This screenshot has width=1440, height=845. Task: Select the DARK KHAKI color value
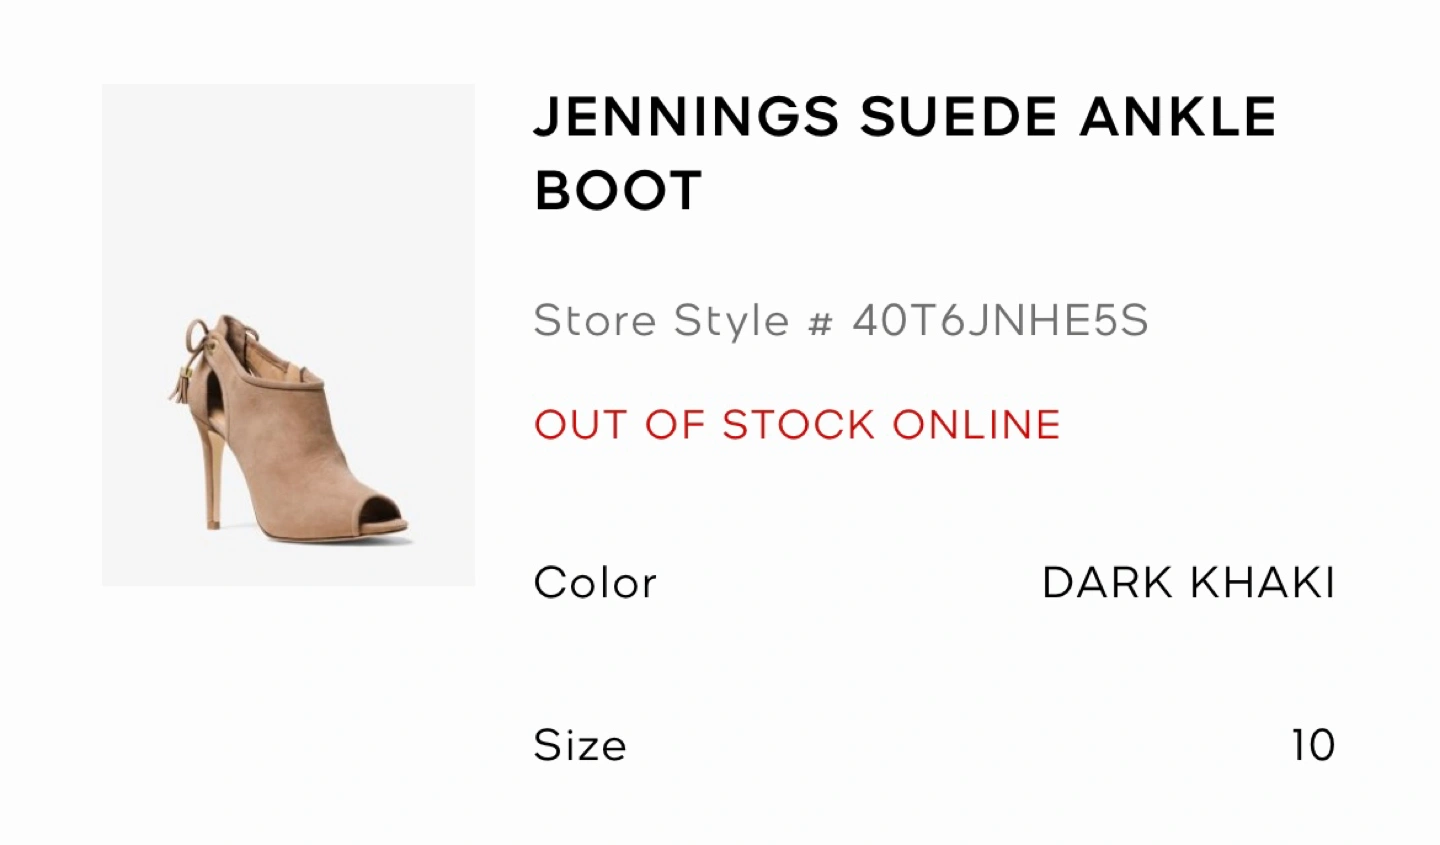[x=1188, y=583]
